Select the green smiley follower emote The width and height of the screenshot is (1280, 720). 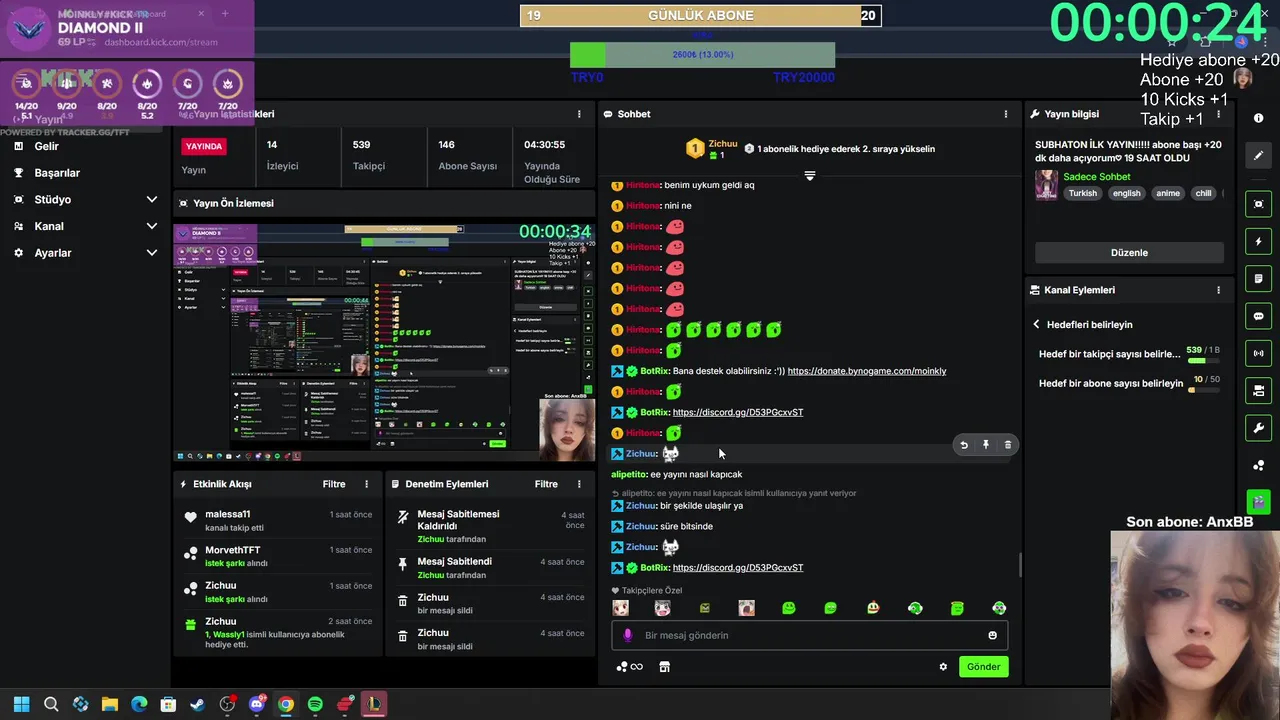[x=789, y=608]
